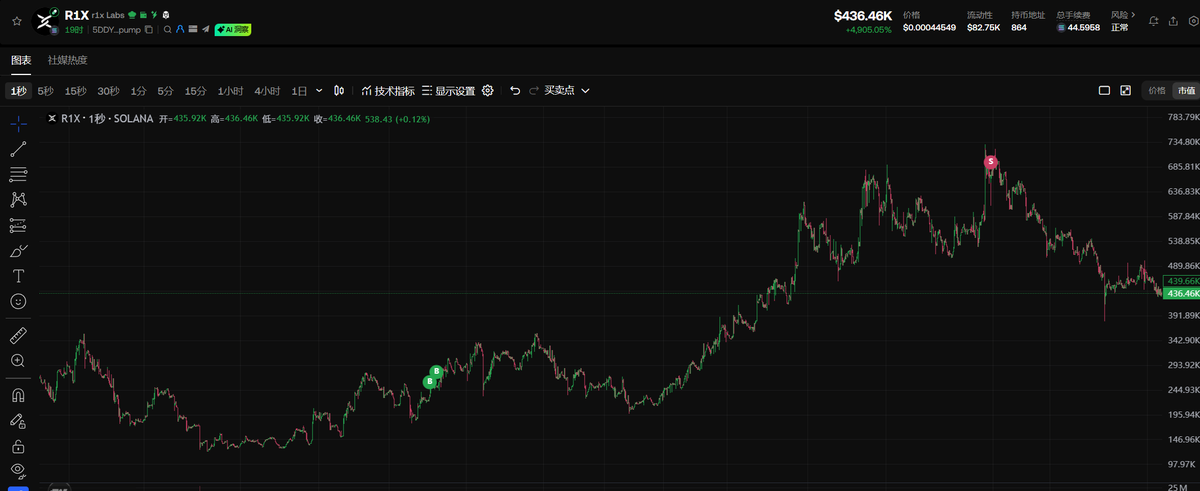Viewport: 1200px width, 491px height.
Task: Select the 1小时 timeframe
Action: coord(230,91)
